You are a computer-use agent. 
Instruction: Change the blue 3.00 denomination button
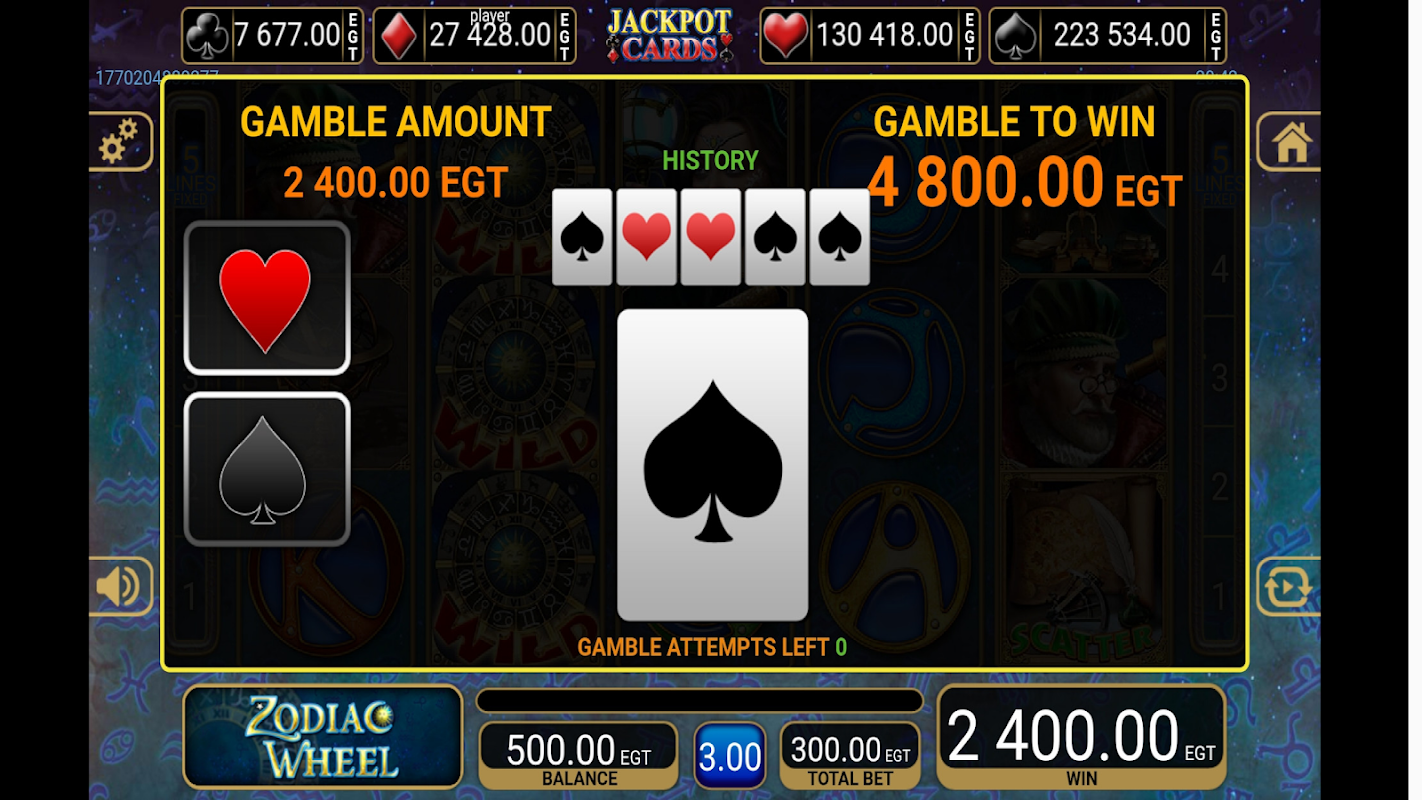(x=729, y=757)
